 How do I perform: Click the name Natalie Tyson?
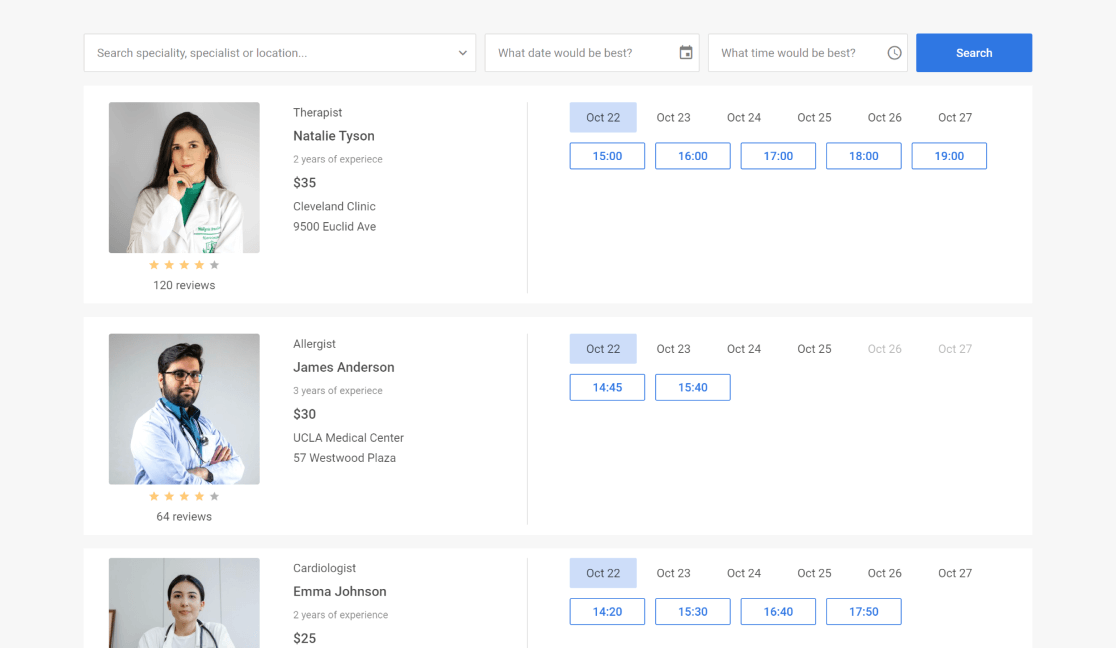pyautogui.click(x=334, y=136)
